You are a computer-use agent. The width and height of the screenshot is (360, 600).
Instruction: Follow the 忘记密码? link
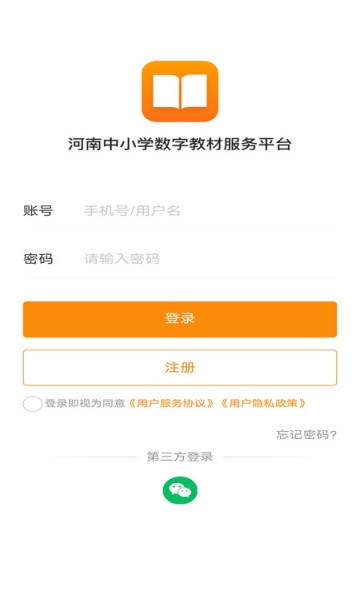point(306,435)
